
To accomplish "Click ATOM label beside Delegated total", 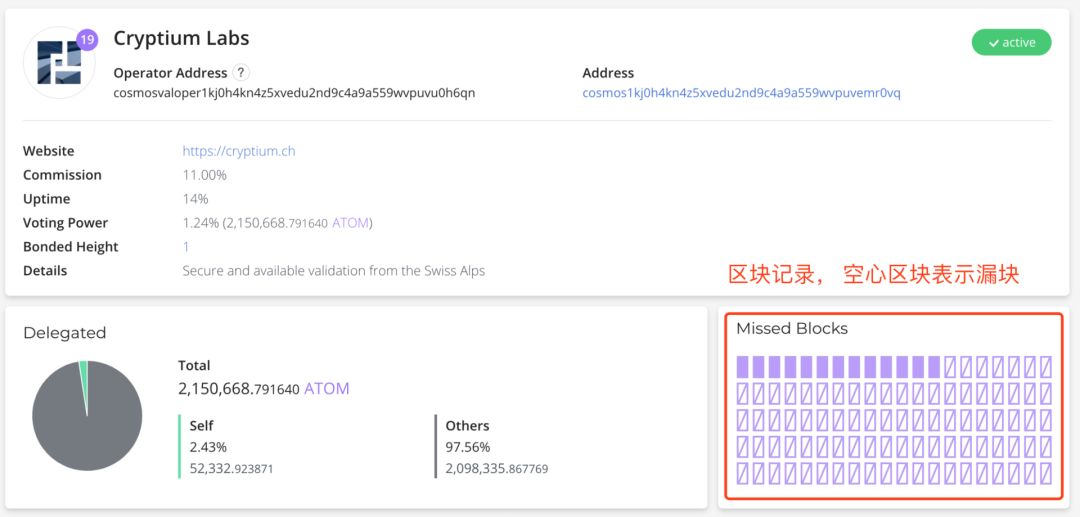I will 327,389.
